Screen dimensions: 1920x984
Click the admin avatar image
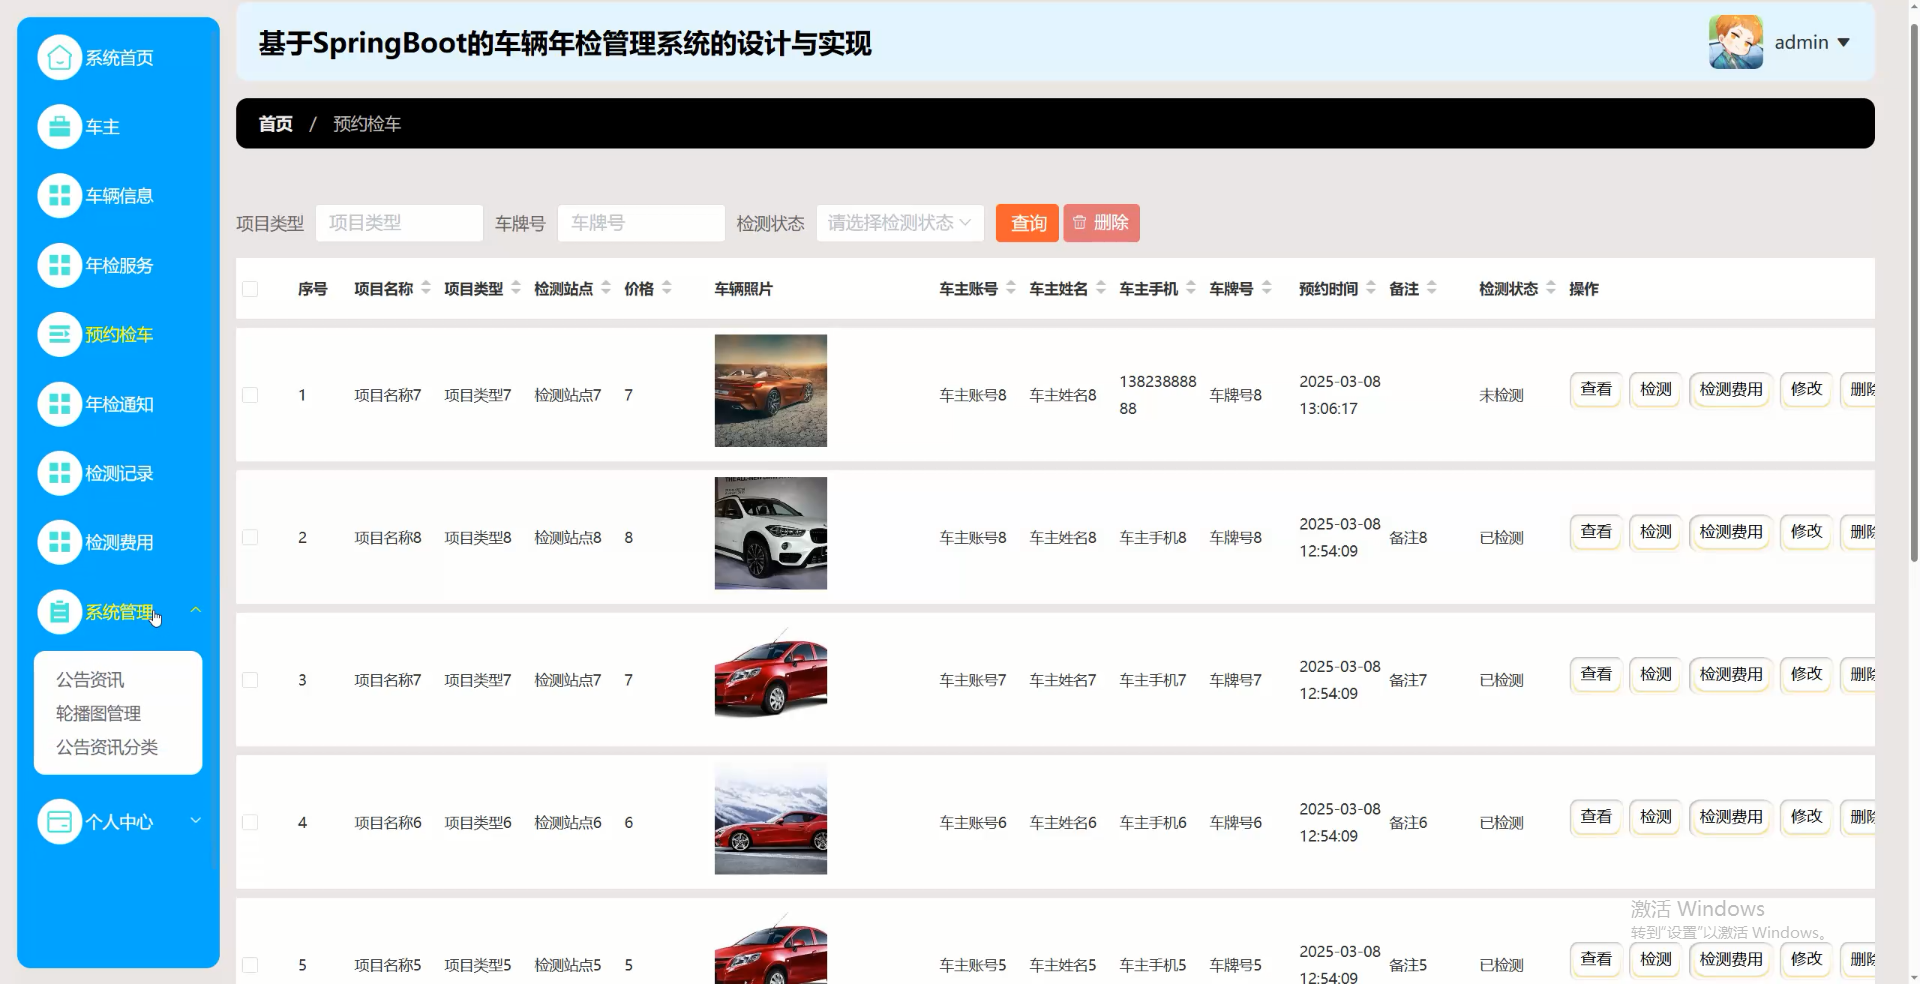[x=1735, y=42]
